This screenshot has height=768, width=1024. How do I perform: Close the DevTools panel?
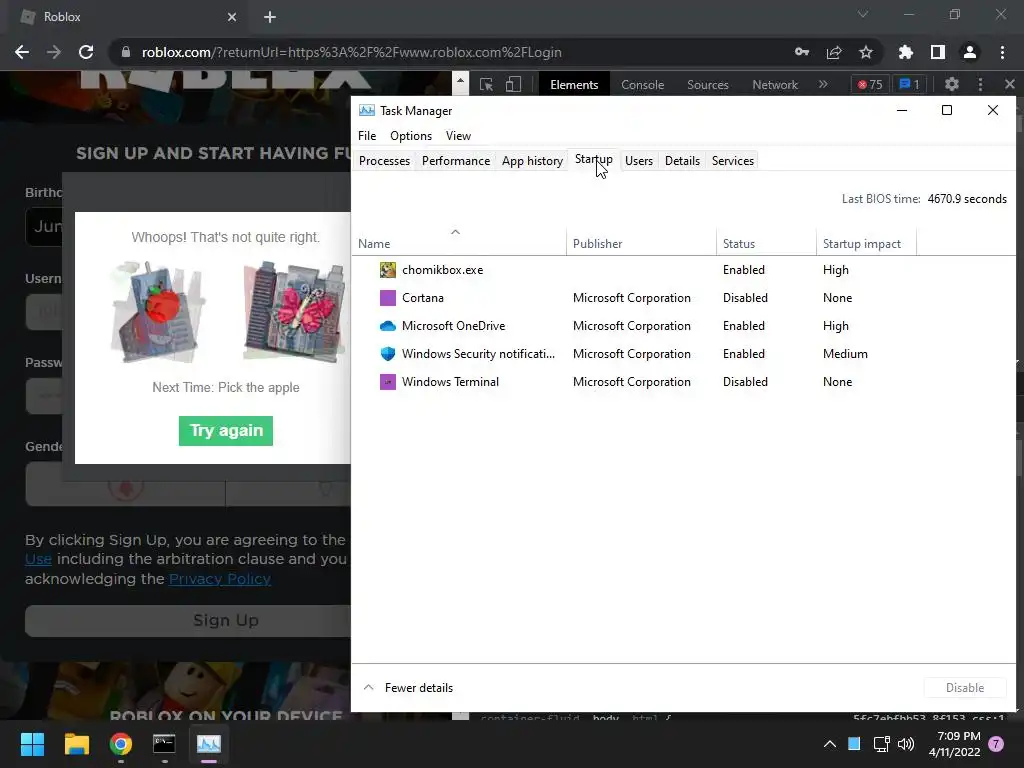pyautogui.click(x=1010, y=84)
